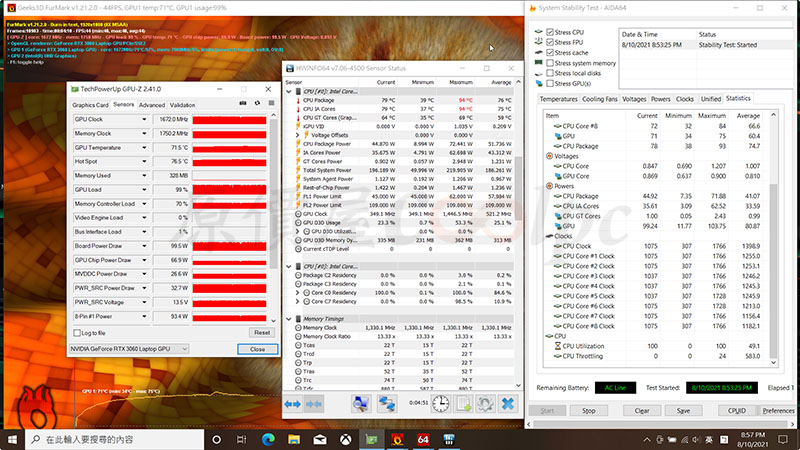
Task: Click Close button in GPU-Z
Action: click(x=258, y=349)
